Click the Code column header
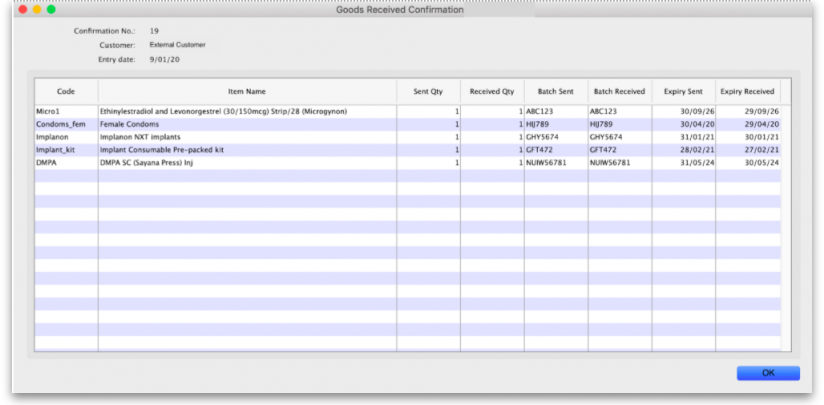This screenshot has width=824, height=405. (66, 91)
